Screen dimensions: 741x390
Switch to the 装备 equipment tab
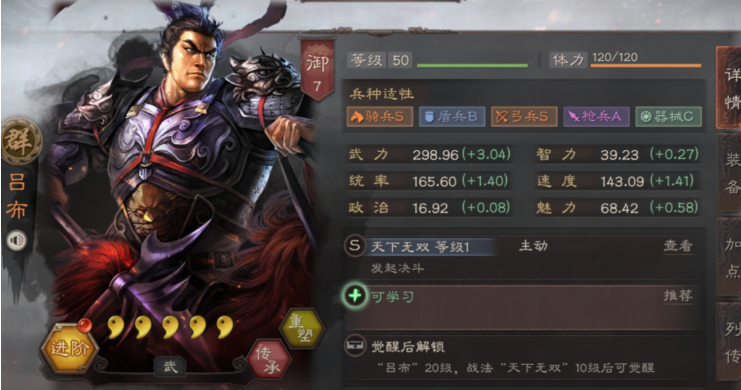click(x=730, y=173)
